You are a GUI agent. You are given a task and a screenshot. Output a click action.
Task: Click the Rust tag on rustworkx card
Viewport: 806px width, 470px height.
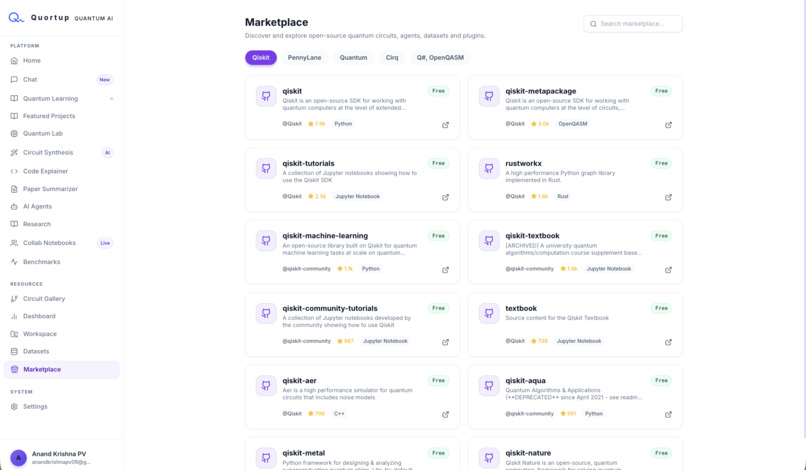(x=563, y=196)
